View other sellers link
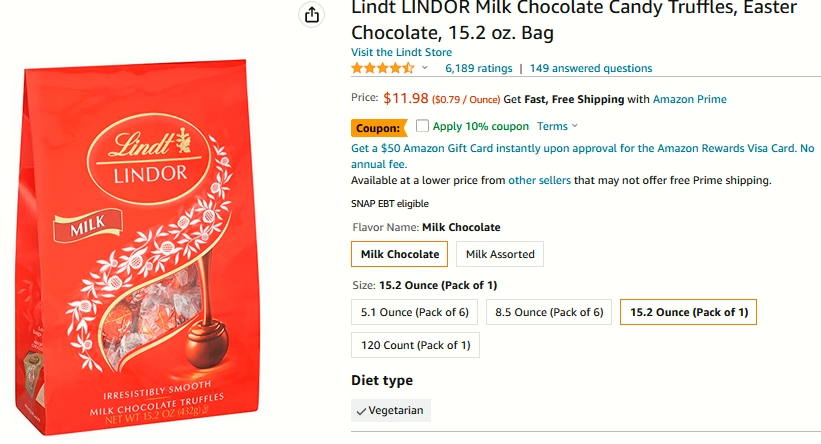Image resolution: width=821 pixels, height=444 pixels. coord(539,180)
